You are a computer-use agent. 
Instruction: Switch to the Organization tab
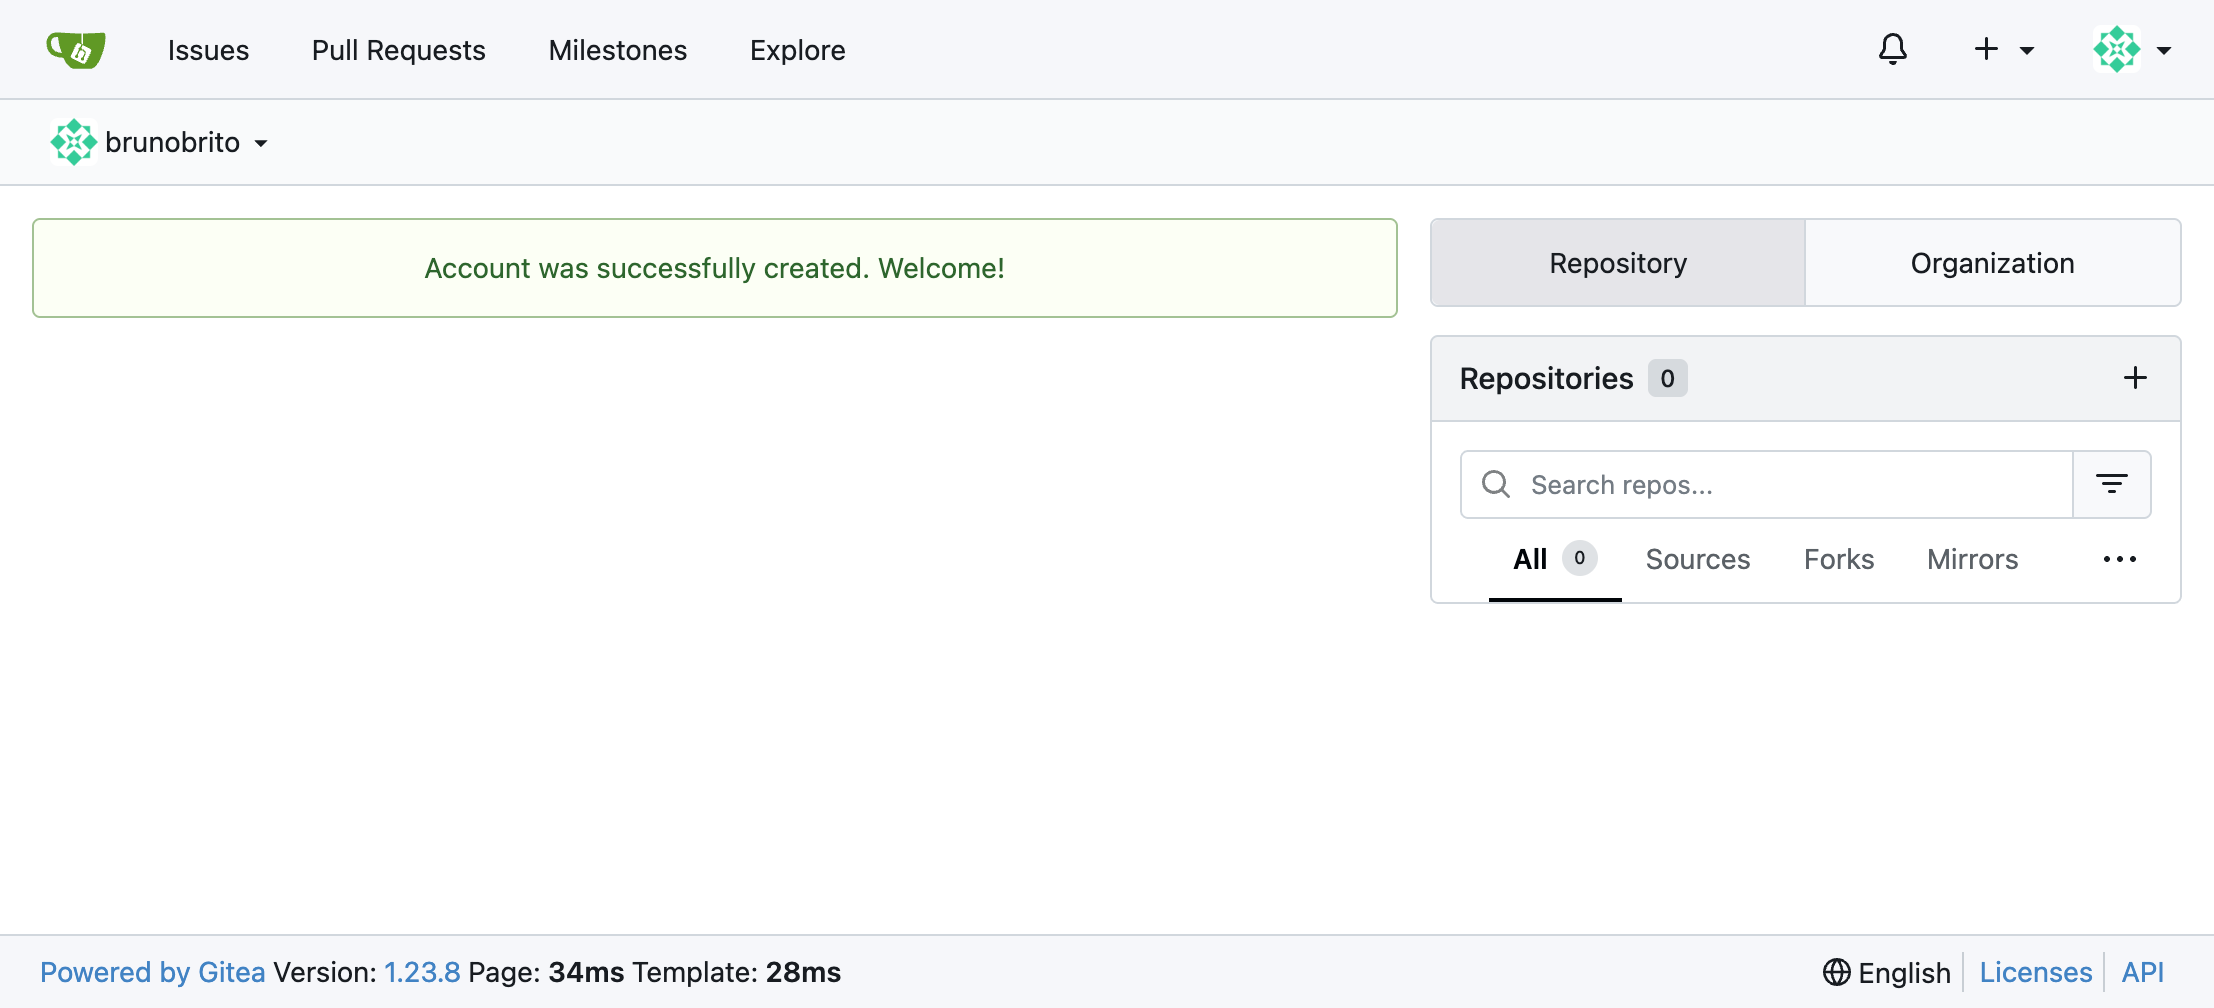pos(1992,263)
